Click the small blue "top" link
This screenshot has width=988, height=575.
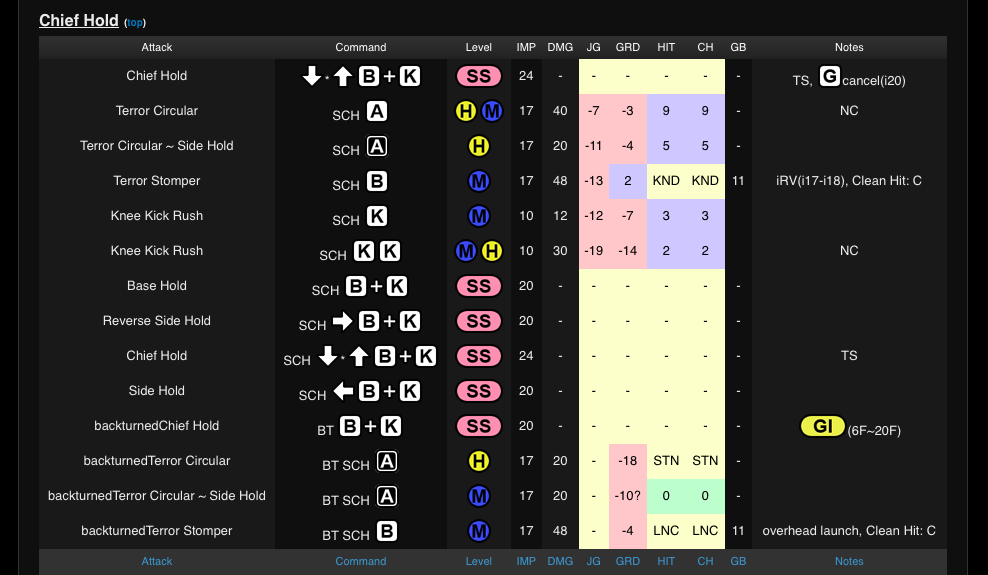[x=134, y=22]
